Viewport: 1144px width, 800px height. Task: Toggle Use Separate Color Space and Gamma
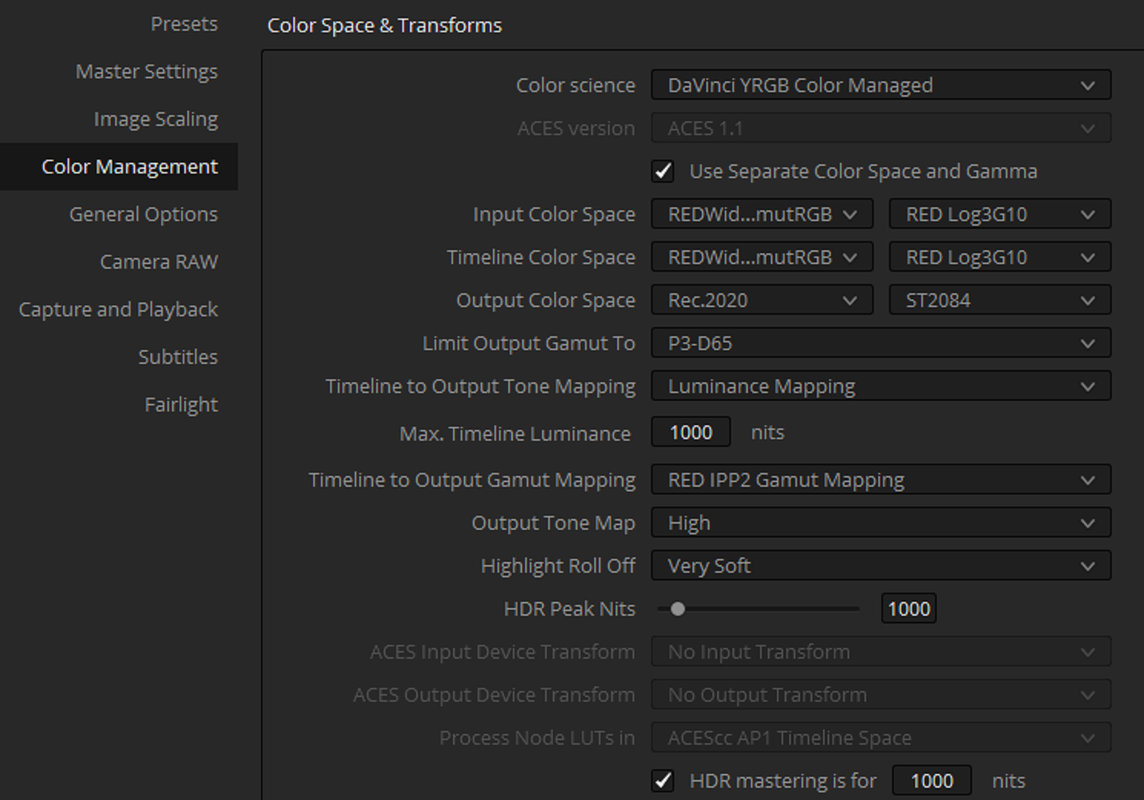click(663, 171)
